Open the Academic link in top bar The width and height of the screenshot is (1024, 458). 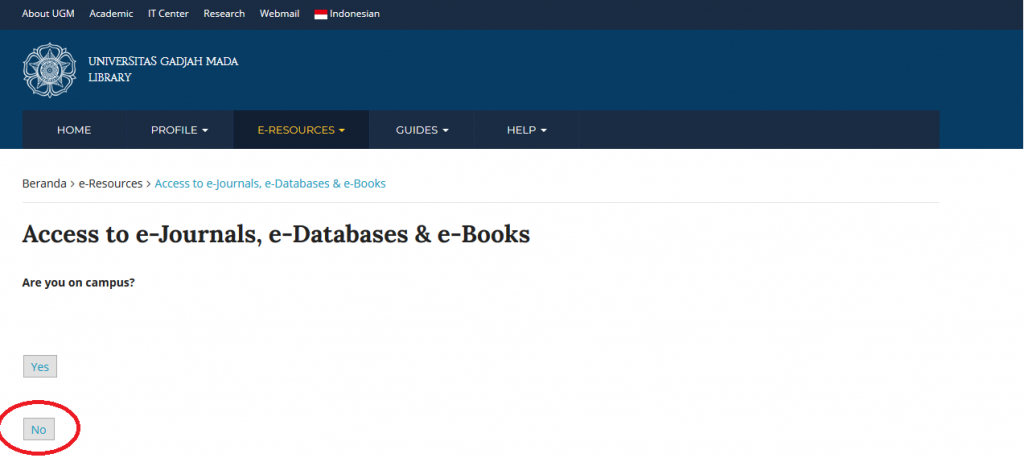[111, 14]
